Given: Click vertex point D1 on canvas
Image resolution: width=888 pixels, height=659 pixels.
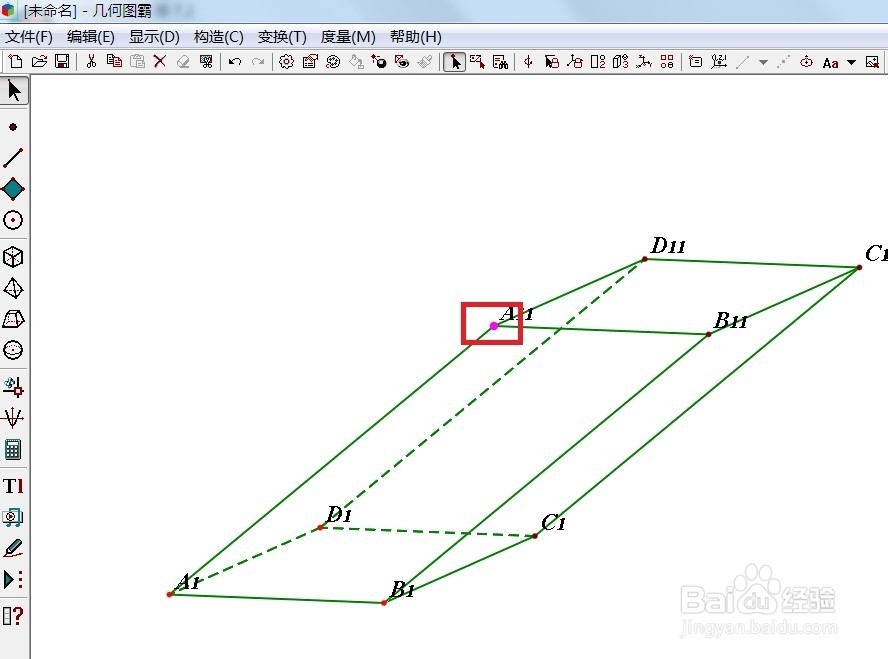Looking at the screenshot, I should click(x=320, y=528).
